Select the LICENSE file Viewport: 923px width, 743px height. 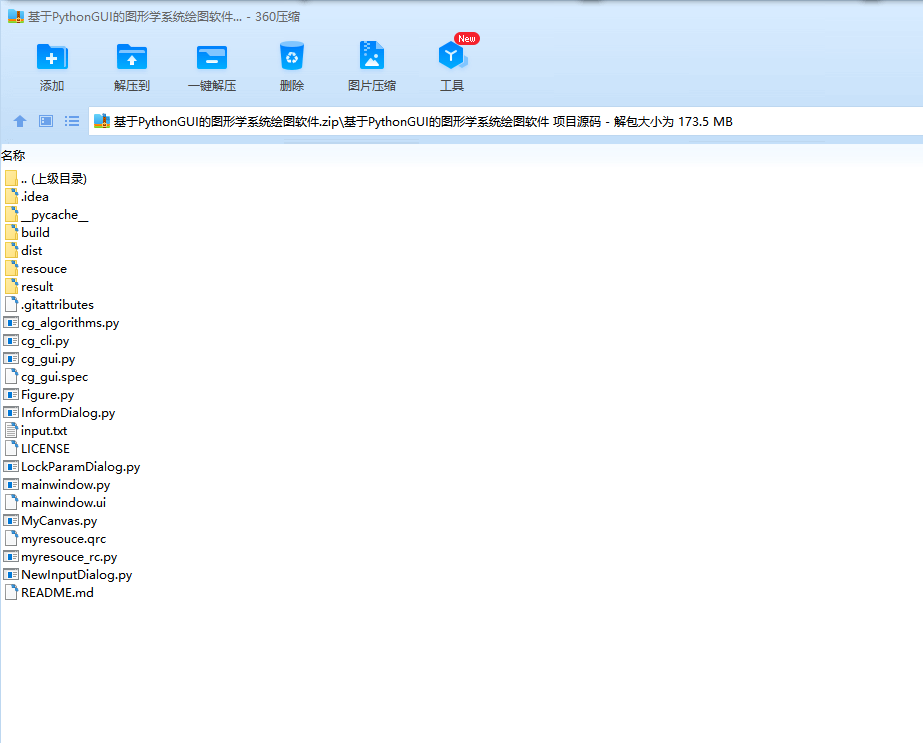pos(37,449)
